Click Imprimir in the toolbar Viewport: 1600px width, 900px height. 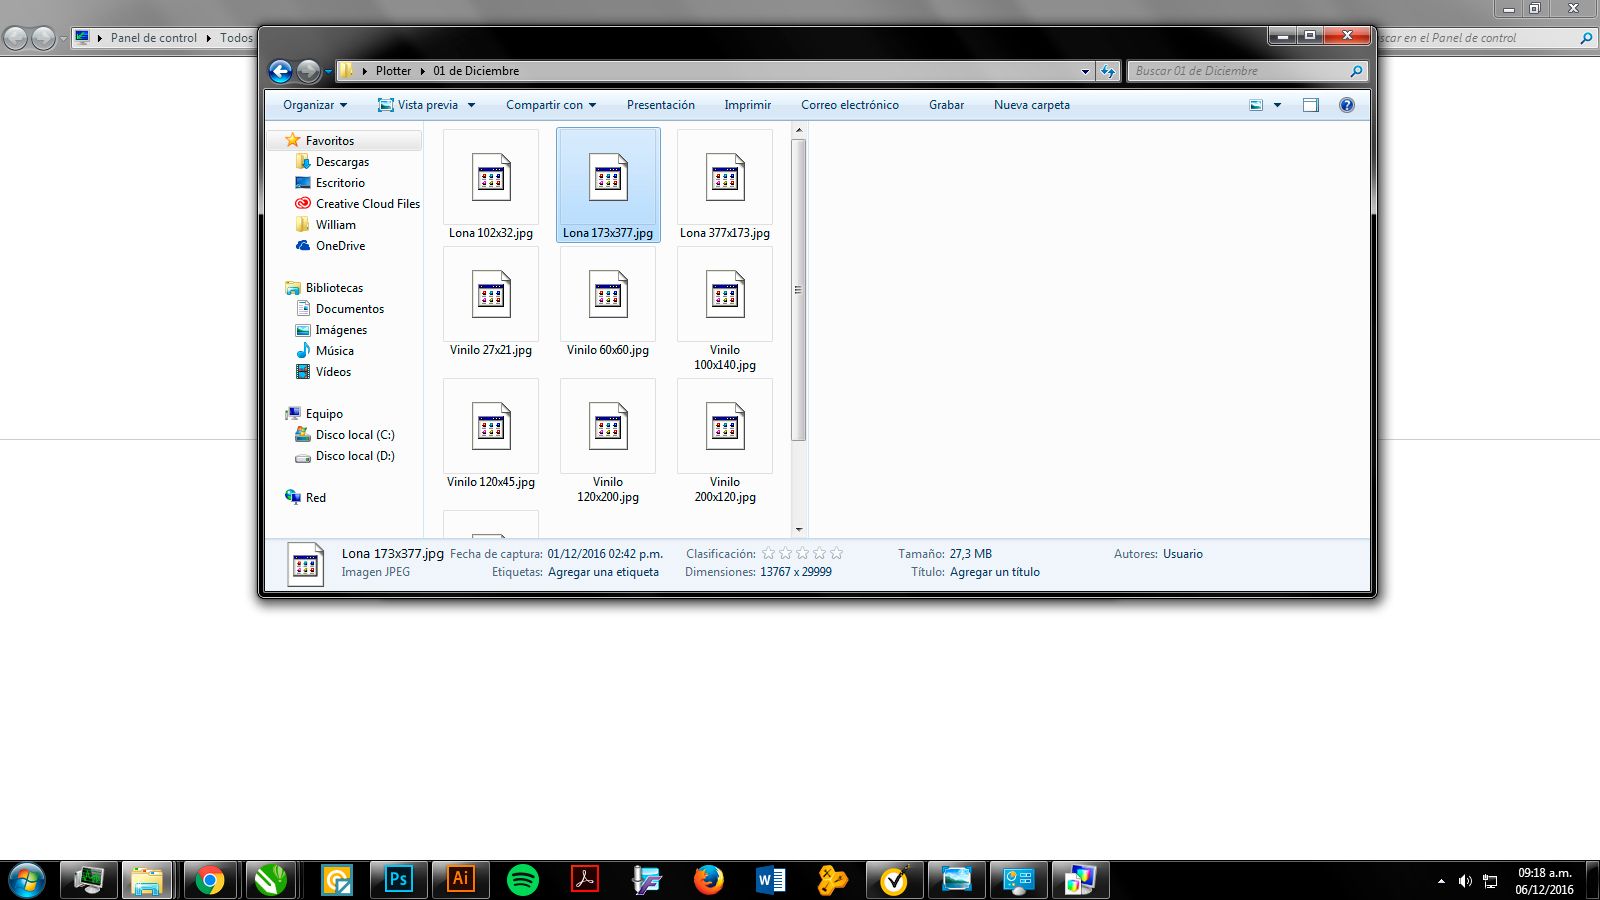point(748,105)
